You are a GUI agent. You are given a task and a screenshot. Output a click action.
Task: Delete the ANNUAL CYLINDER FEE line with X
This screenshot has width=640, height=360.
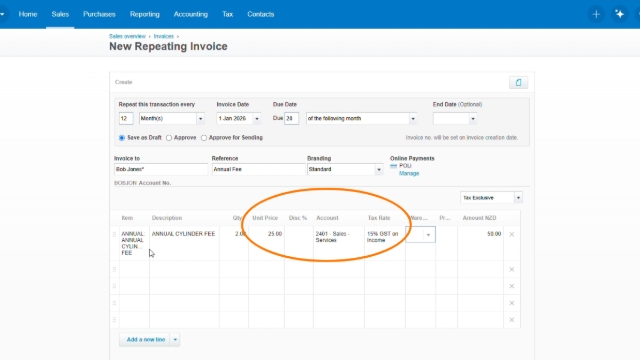511,234
